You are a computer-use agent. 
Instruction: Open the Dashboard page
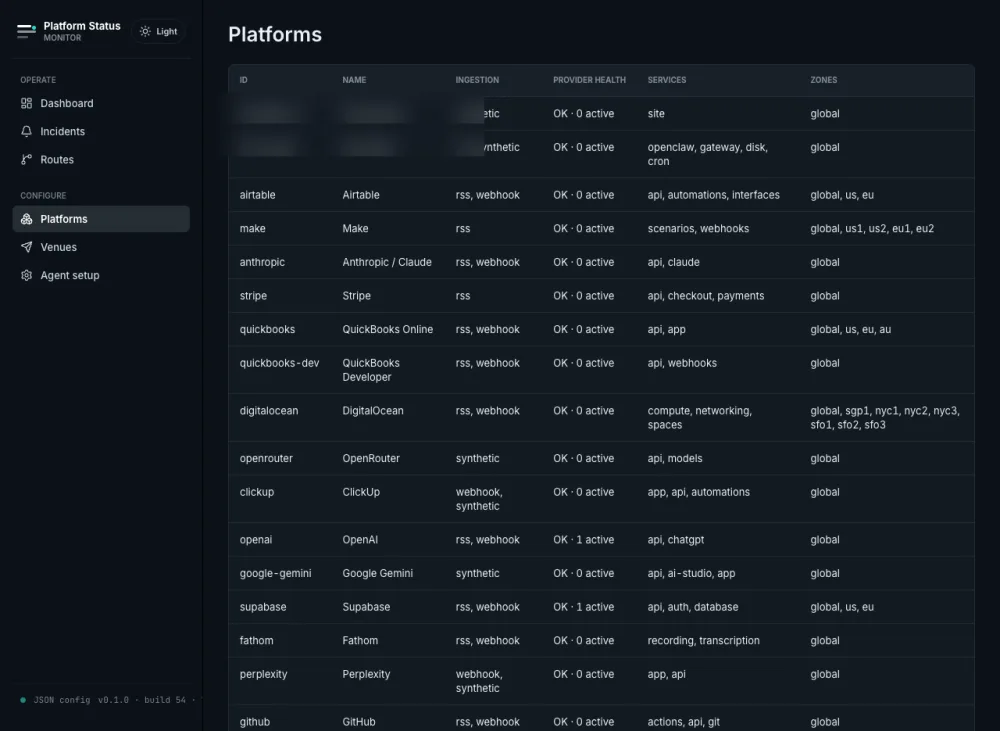point(101,103)
